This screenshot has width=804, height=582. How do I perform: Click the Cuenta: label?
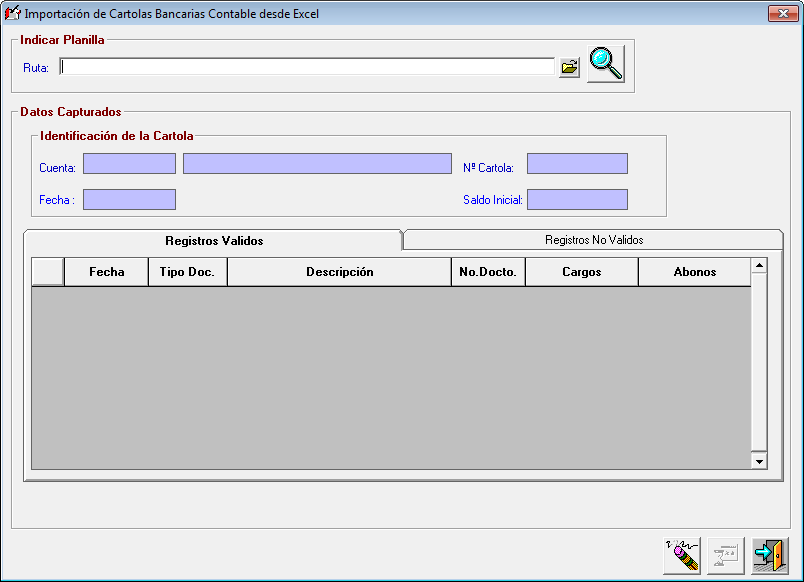(57, 168)
